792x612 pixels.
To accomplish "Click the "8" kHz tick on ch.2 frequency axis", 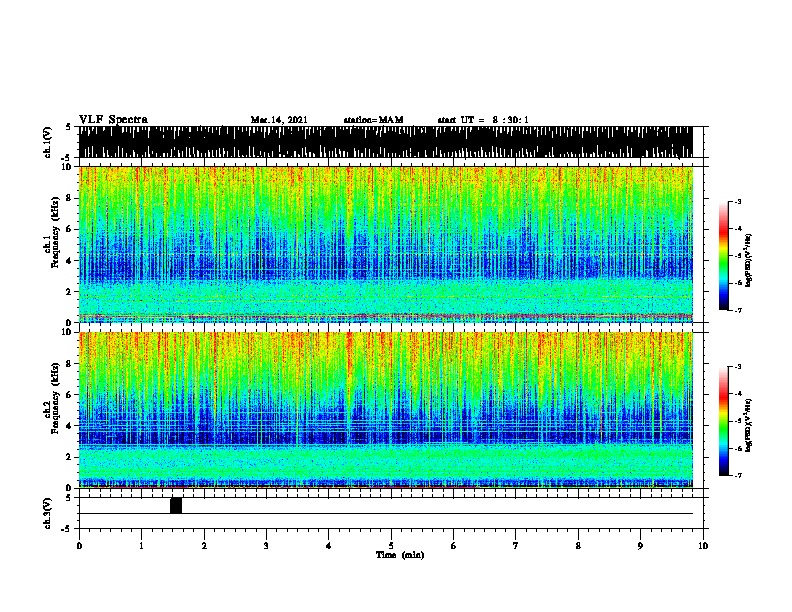I will [x=69, y=364].
